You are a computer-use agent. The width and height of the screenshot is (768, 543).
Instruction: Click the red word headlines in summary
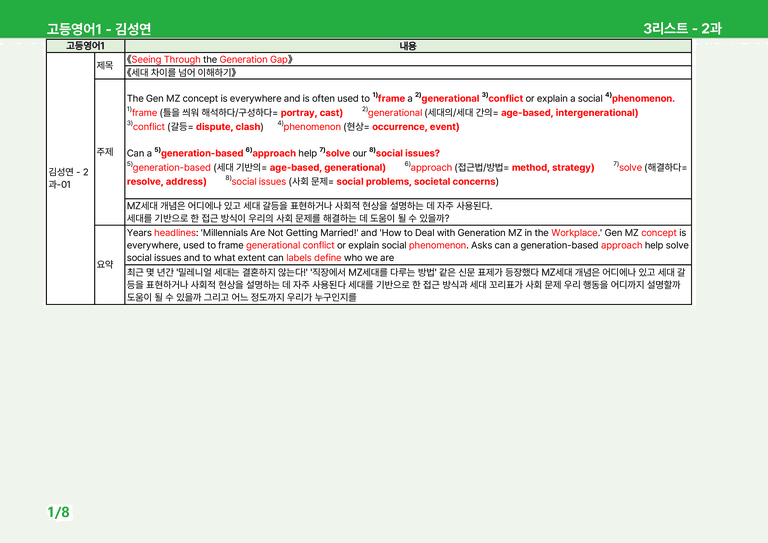tap(175, 233)
